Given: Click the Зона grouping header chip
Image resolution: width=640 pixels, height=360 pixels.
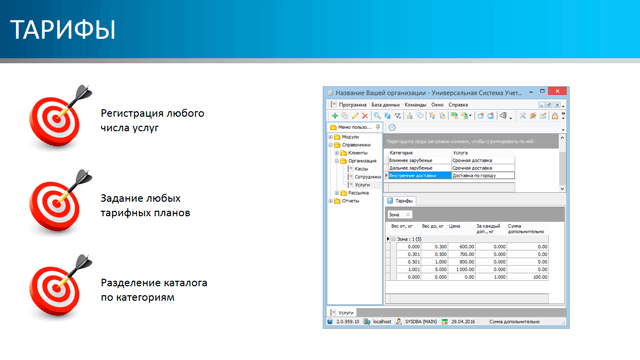Looking at the screenshot, I should pos(399,214).
